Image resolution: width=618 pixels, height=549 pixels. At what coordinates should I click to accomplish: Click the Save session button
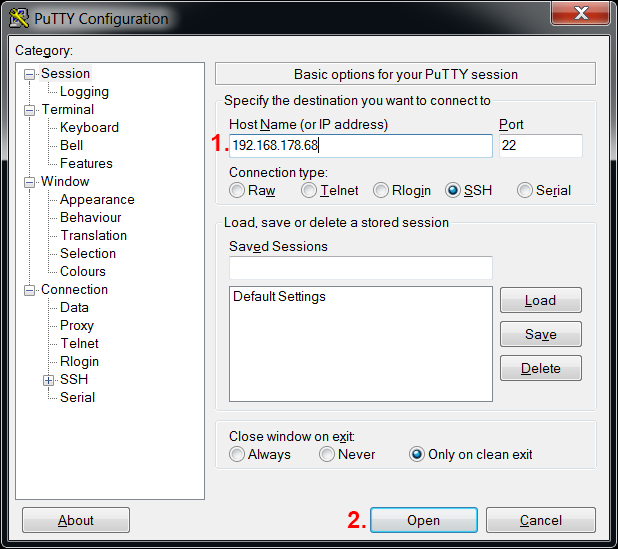tap(541, 334)
